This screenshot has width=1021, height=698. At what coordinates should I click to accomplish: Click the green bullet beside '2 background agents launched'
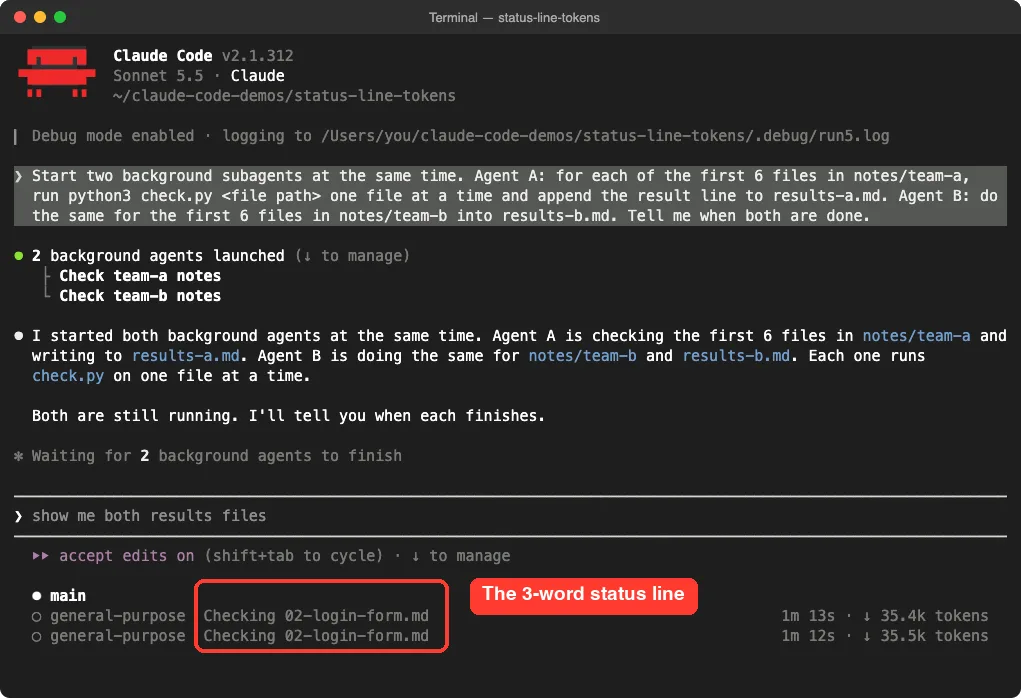19,256
